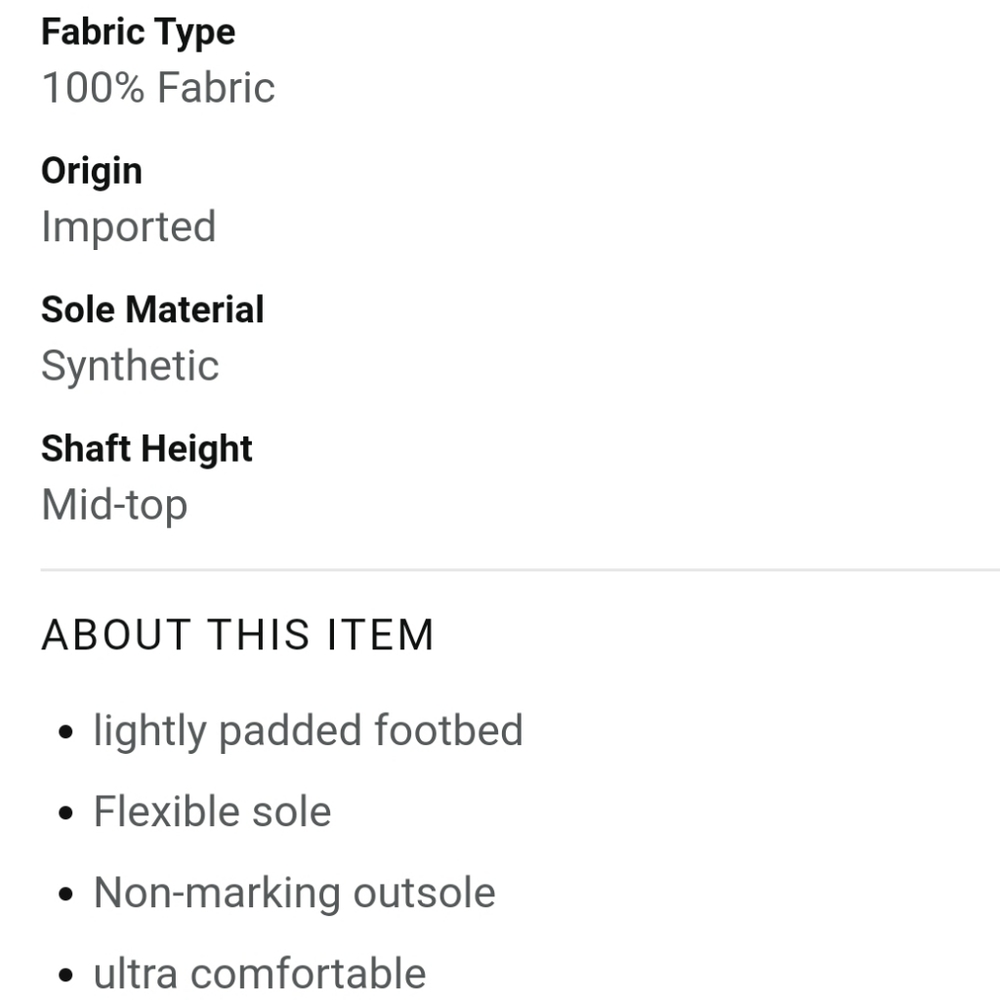
Task: Click the Shaft Height label
Action: tap(147, 449)
